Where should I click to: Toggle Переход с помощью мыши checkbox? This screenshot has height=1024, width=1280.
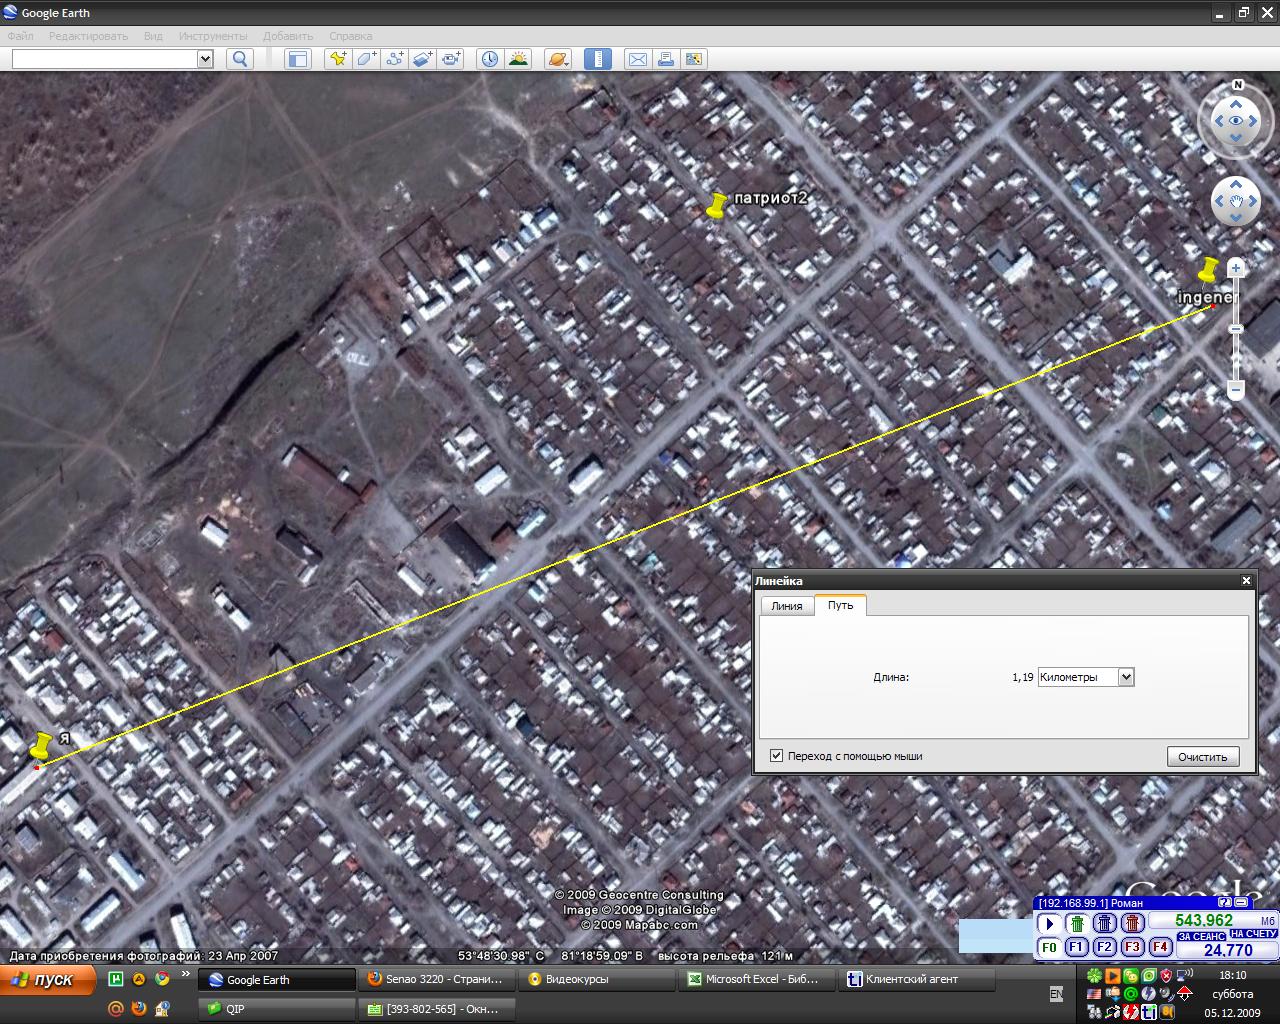coord(776,756)
